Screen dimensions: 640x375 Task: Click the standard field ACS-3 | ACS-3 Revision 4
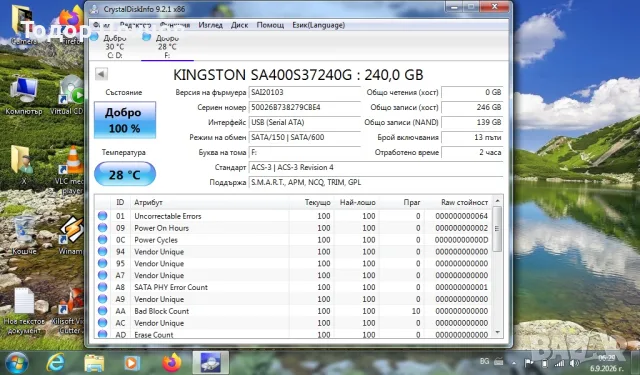376,167
